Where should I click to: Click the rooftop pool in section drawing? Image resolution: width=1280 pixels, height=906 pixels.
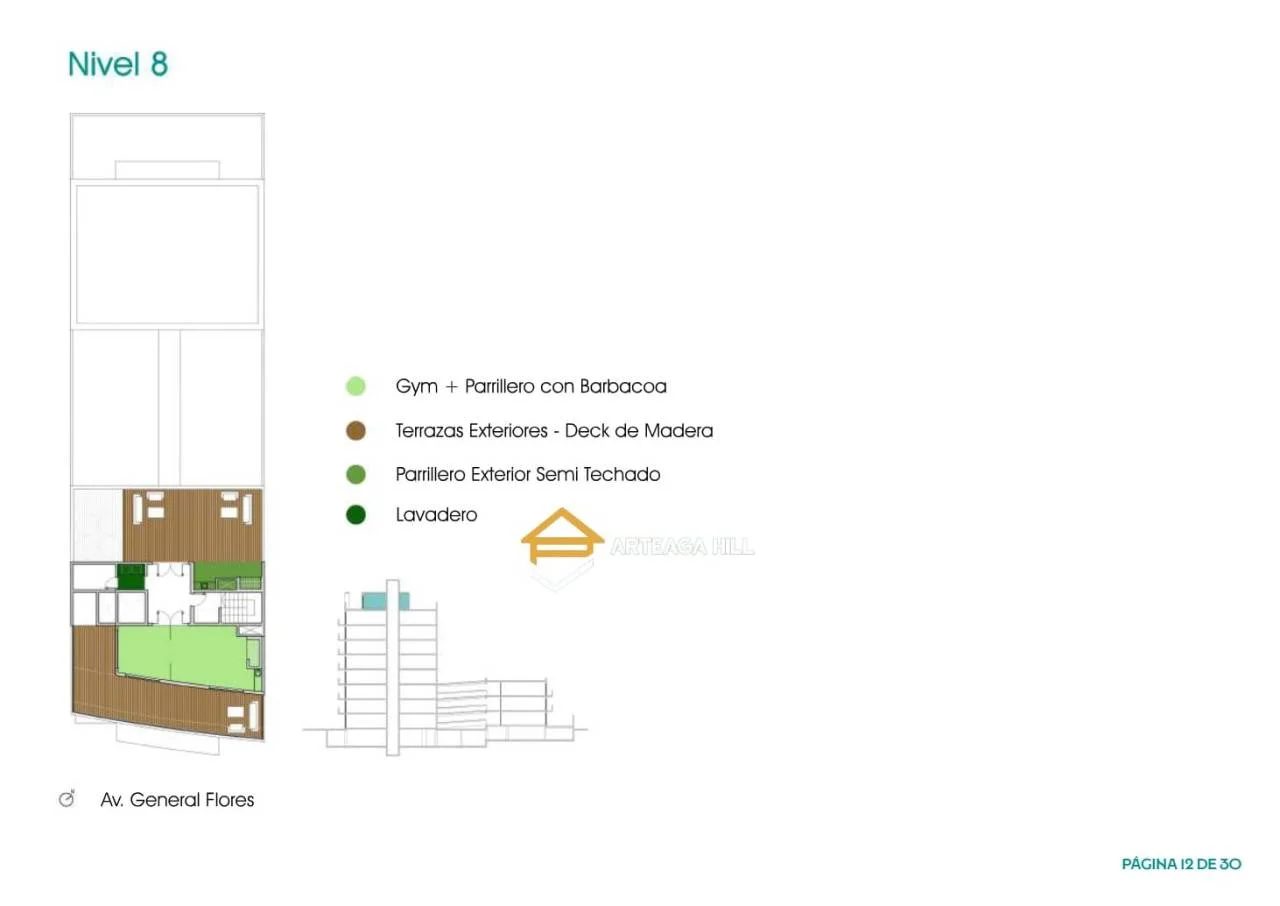(385, 600)
